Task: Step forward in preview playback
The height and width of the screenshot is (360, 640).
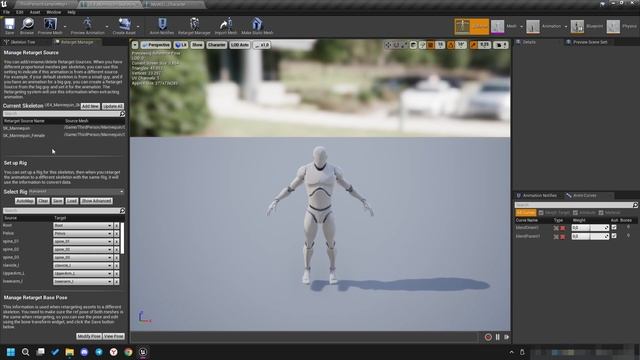Action: point(507,337)
